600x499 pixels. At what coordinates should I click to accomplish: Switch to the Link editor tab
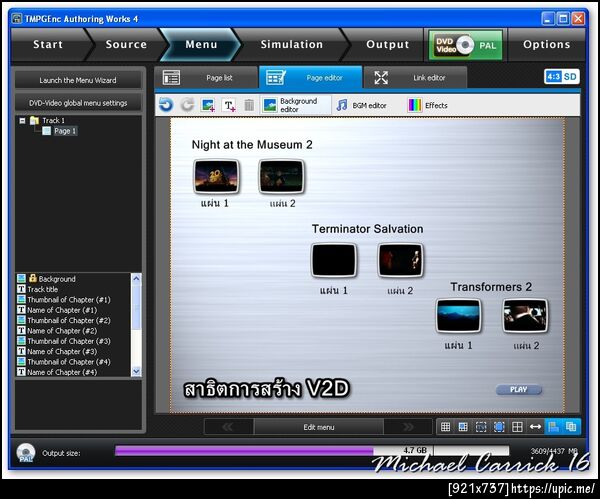pyautogui.click(x=415, y=78)
